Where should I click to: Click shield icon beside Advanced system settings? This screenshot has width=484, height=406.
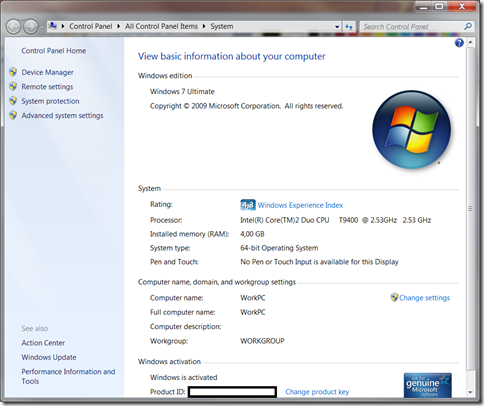(13, 115)
